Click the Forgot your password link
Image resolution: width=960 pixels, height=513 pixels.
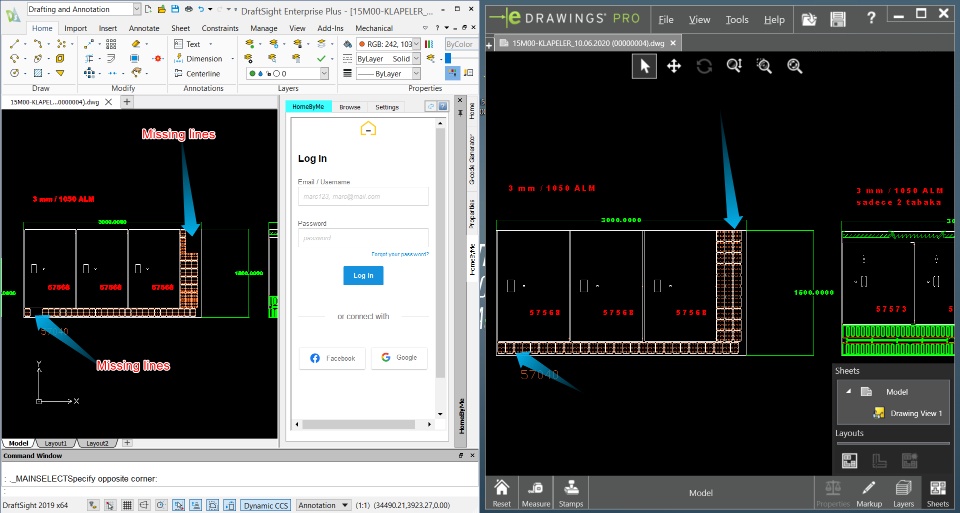point(399,254)
